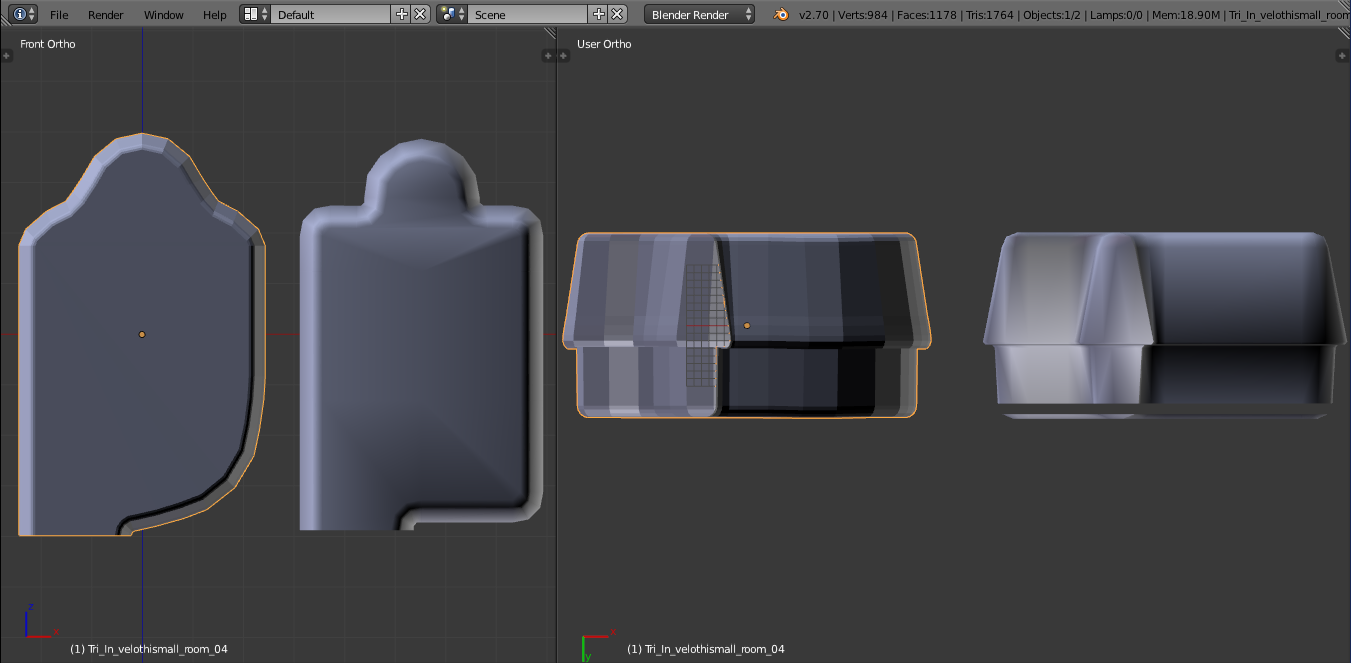
Task: Open the Render menu
Action: coord(106,14)
